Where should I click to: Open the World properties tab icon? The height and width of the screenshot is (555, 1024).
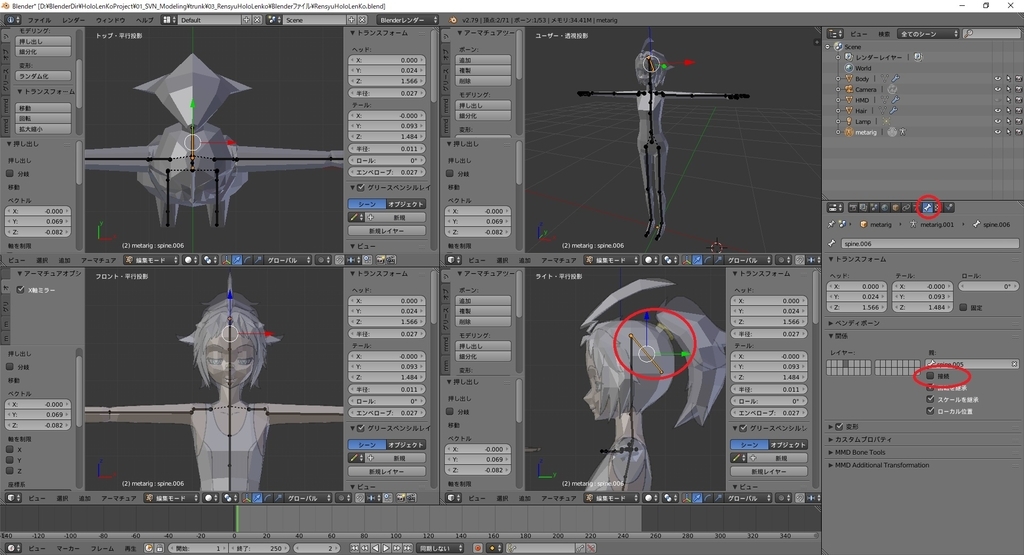coord(885,208)
